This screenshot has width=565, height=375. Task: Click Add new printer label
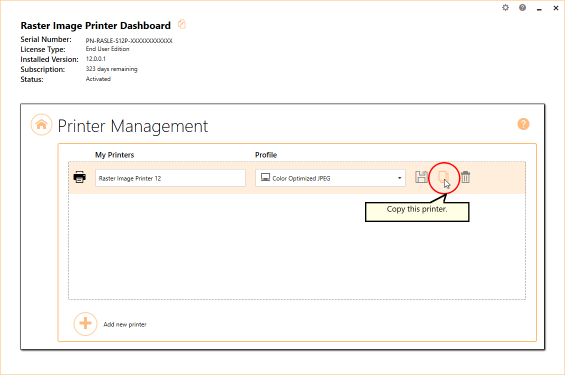(125, 325)
